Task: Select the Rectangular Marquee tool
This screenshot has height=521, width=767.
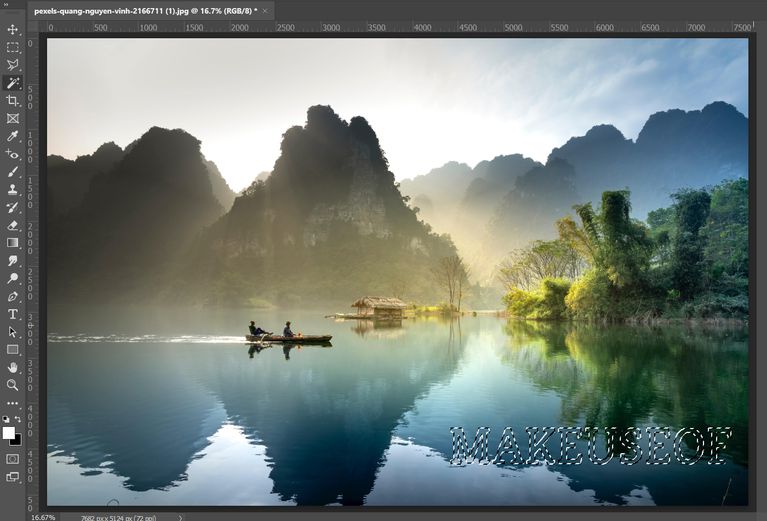Action: click(x=13, y=47)
